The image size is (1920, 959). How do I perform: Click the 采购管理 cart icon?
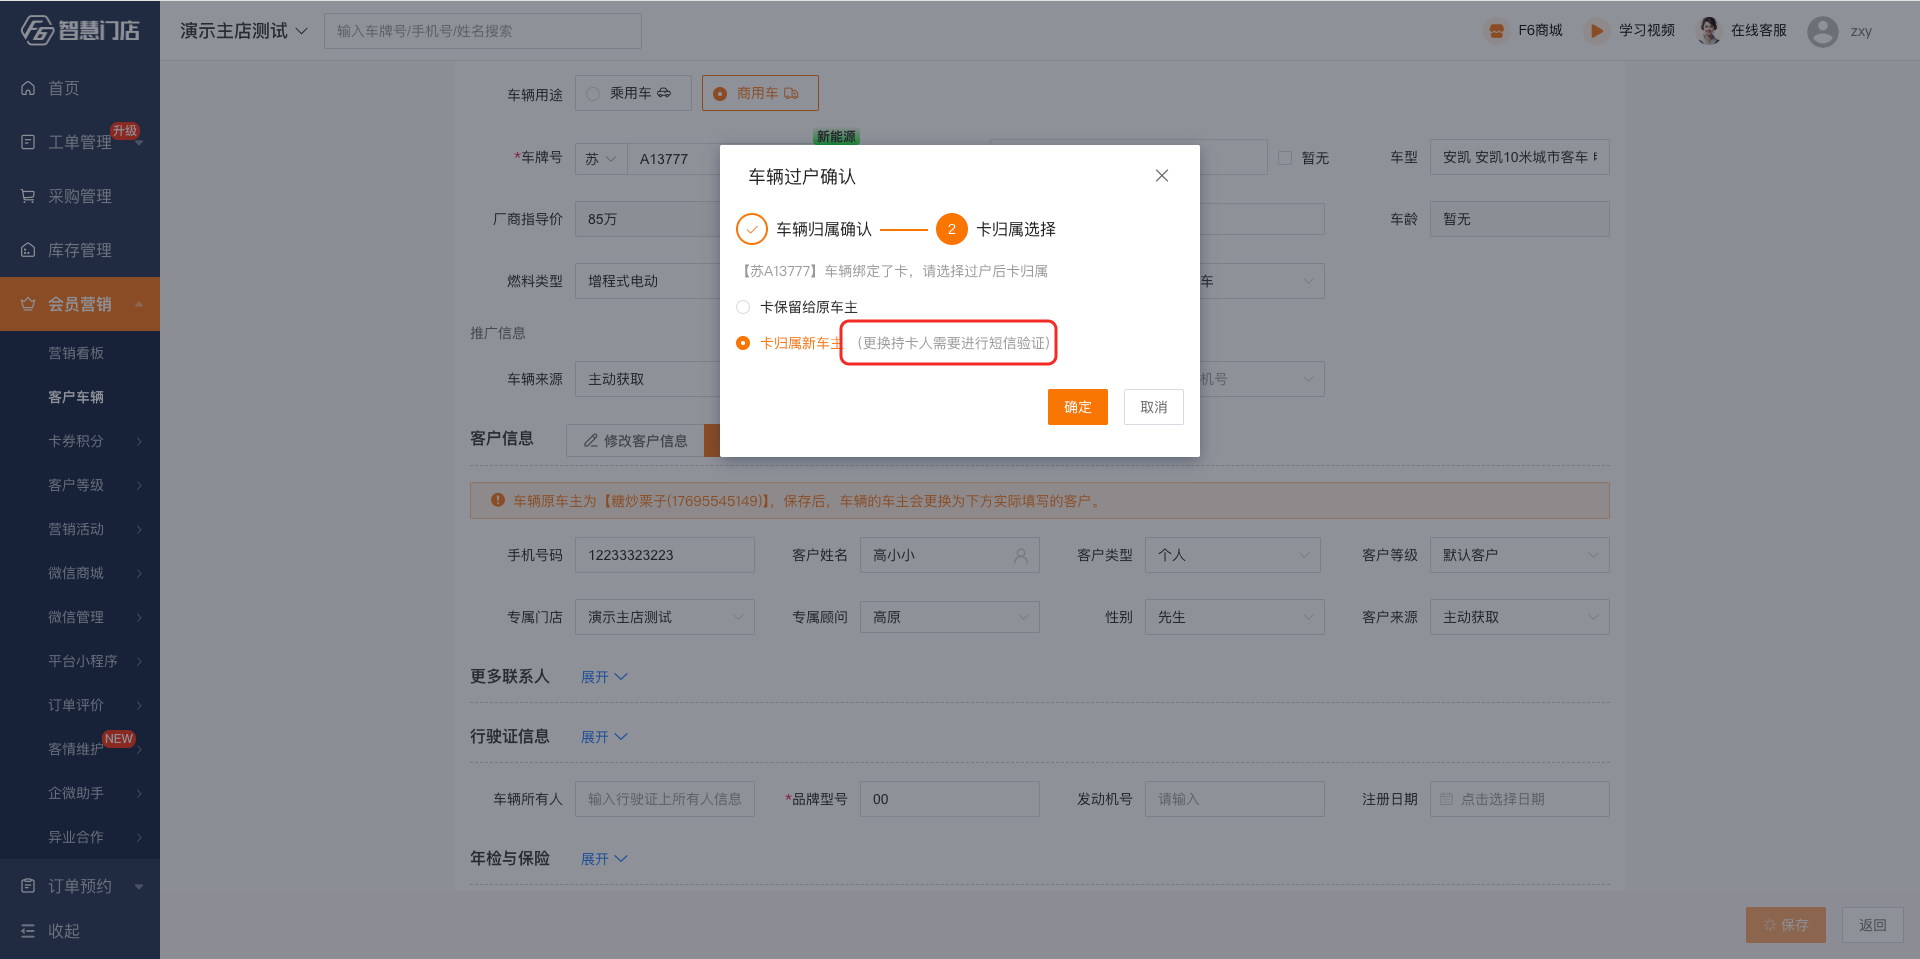(x=28, y=196)
